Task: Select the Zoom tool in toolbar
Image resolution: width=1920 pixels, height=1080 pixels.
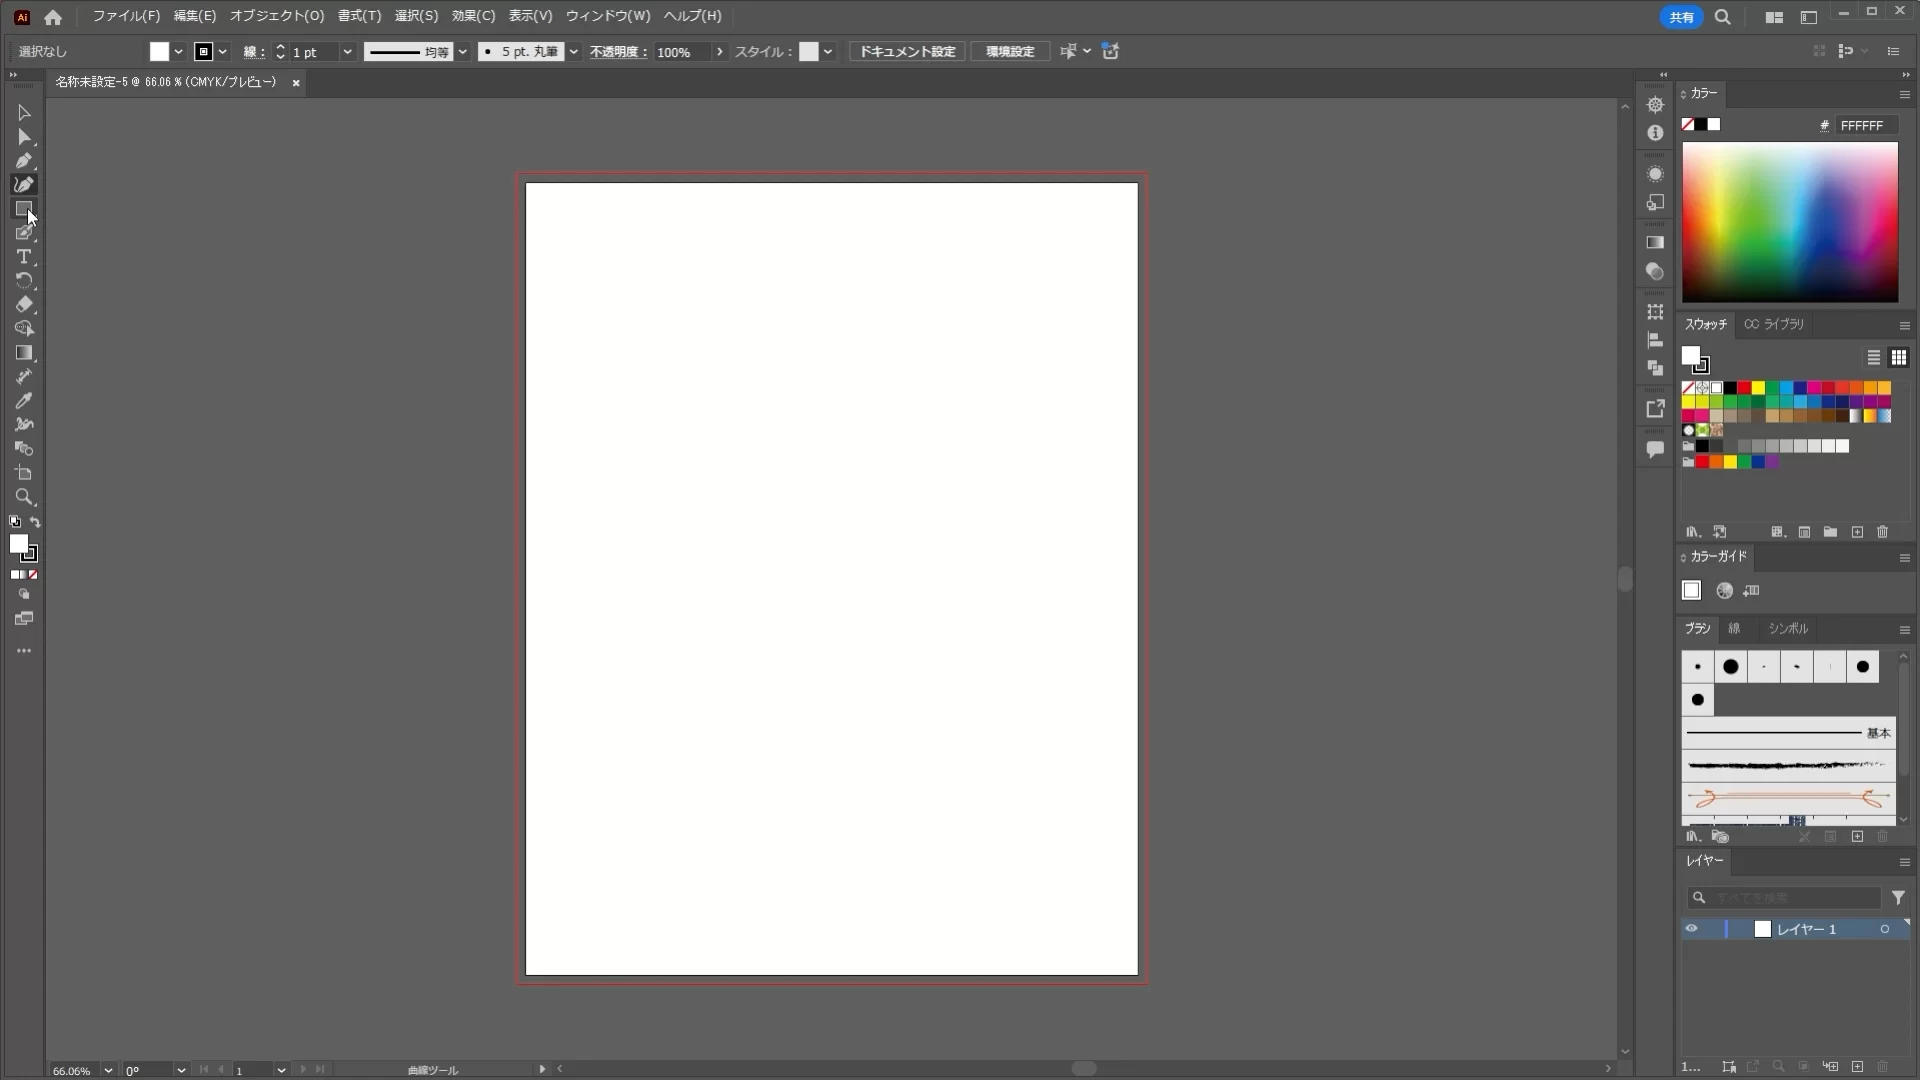Action: point(24,497)
